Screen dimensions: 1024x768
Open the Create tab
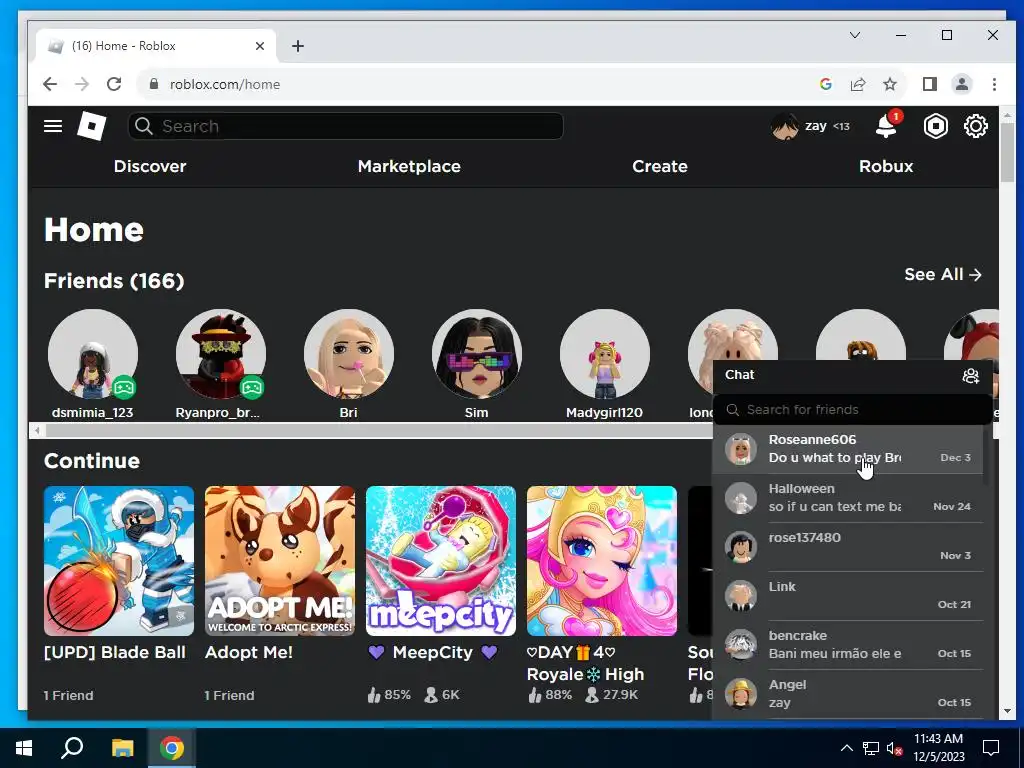pyautogui.click(x=660, y=166)
